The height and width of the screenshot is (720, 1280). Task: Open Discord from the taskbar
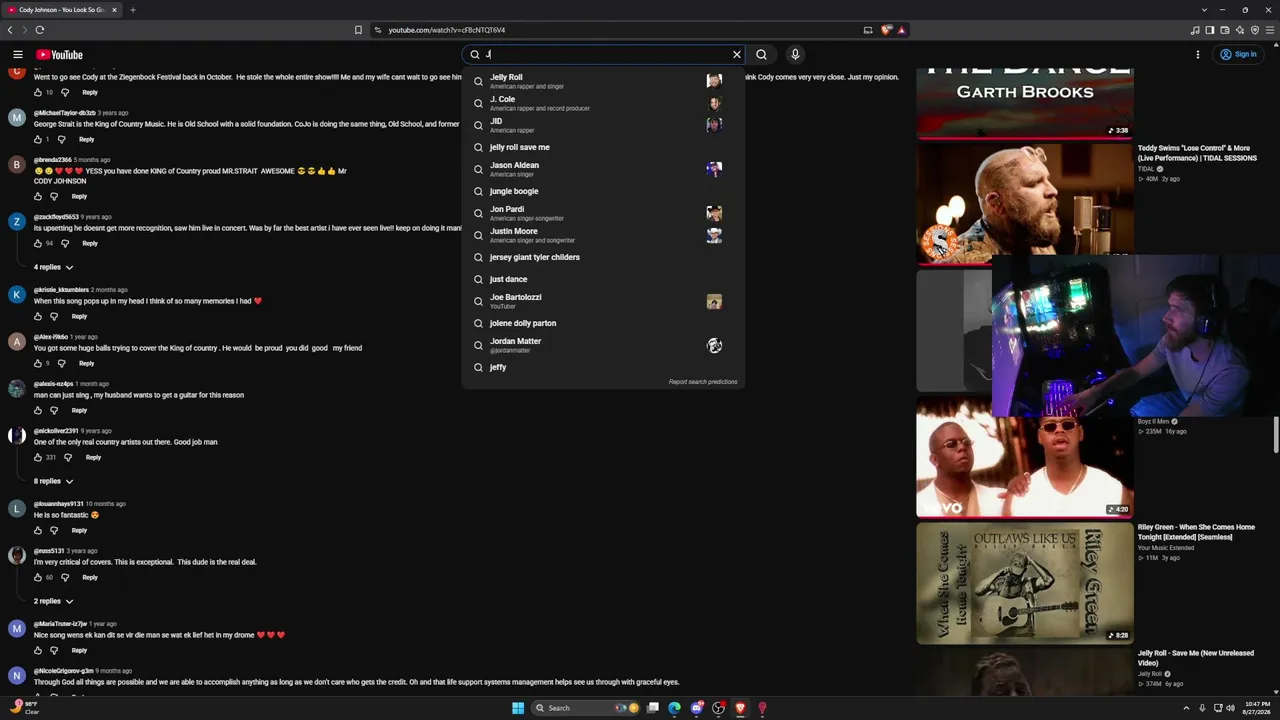tap(697, 708)
